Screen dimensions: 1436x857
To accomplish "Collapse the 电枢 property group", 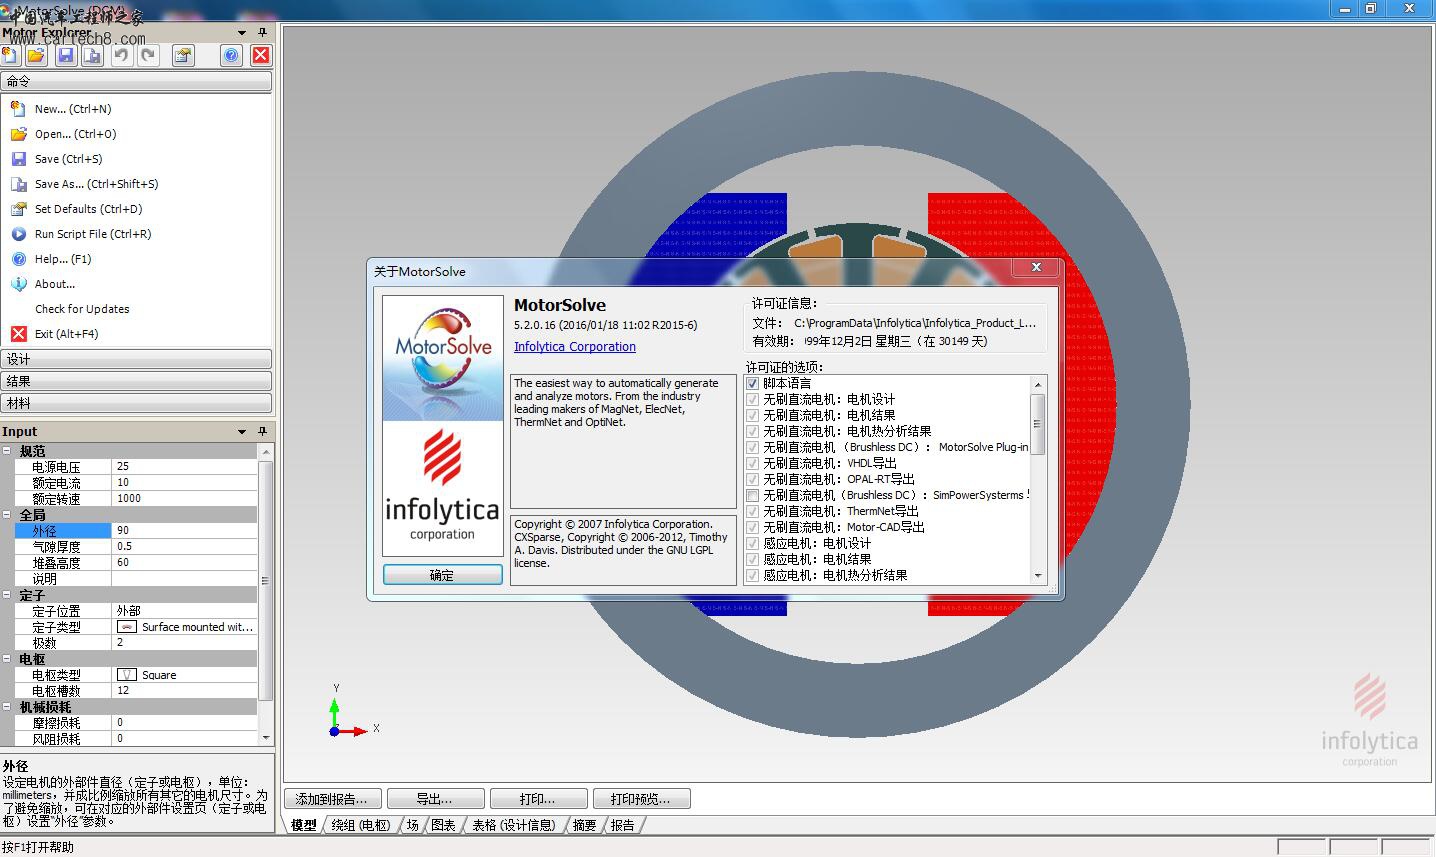I will pos(7,659).
